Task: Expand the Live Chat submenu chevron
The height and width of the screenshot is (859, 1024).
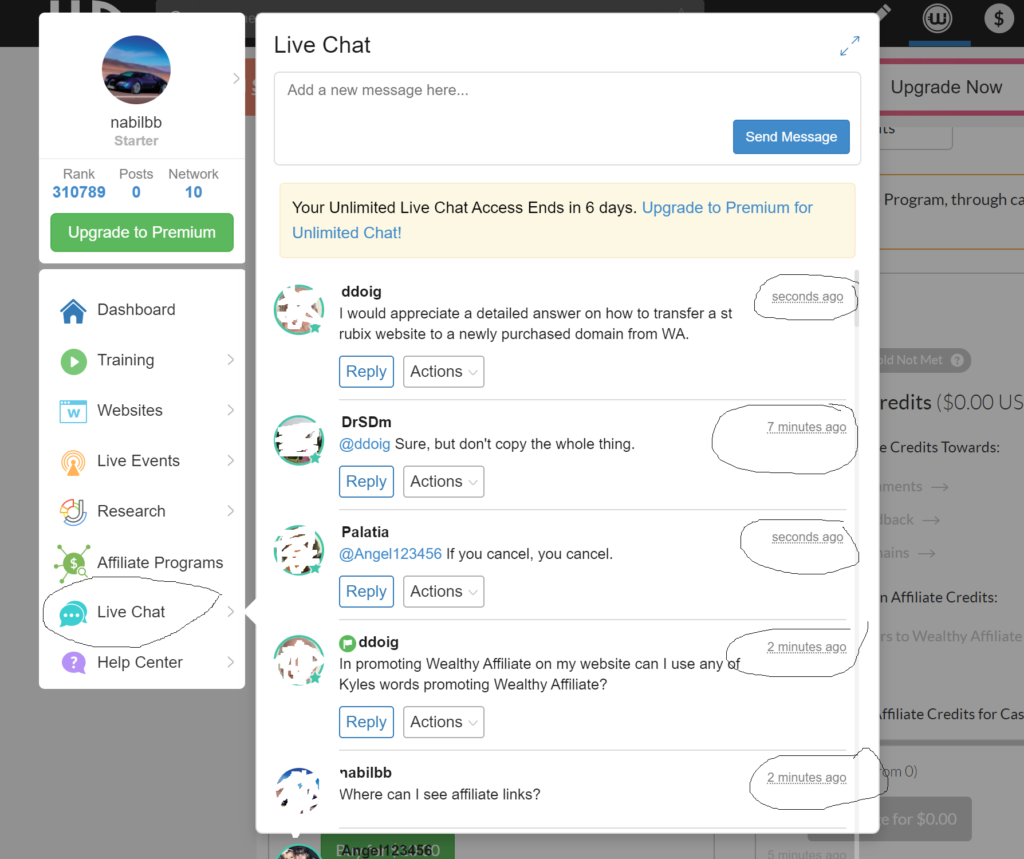Action: tap(231, 612)
